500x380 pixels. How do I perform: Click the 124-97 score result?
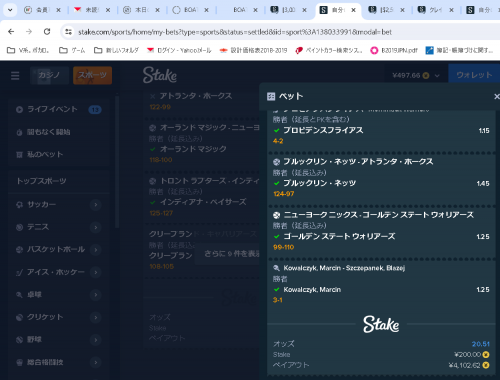coord(284,194)
